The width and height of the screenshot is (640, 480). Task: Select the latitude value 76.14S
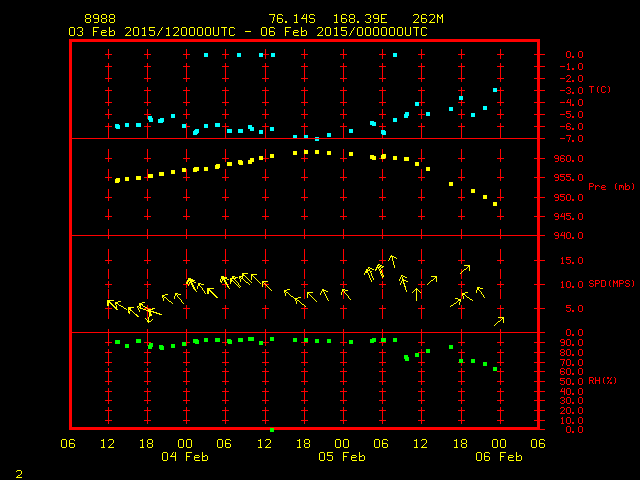(x=290, y=19)
